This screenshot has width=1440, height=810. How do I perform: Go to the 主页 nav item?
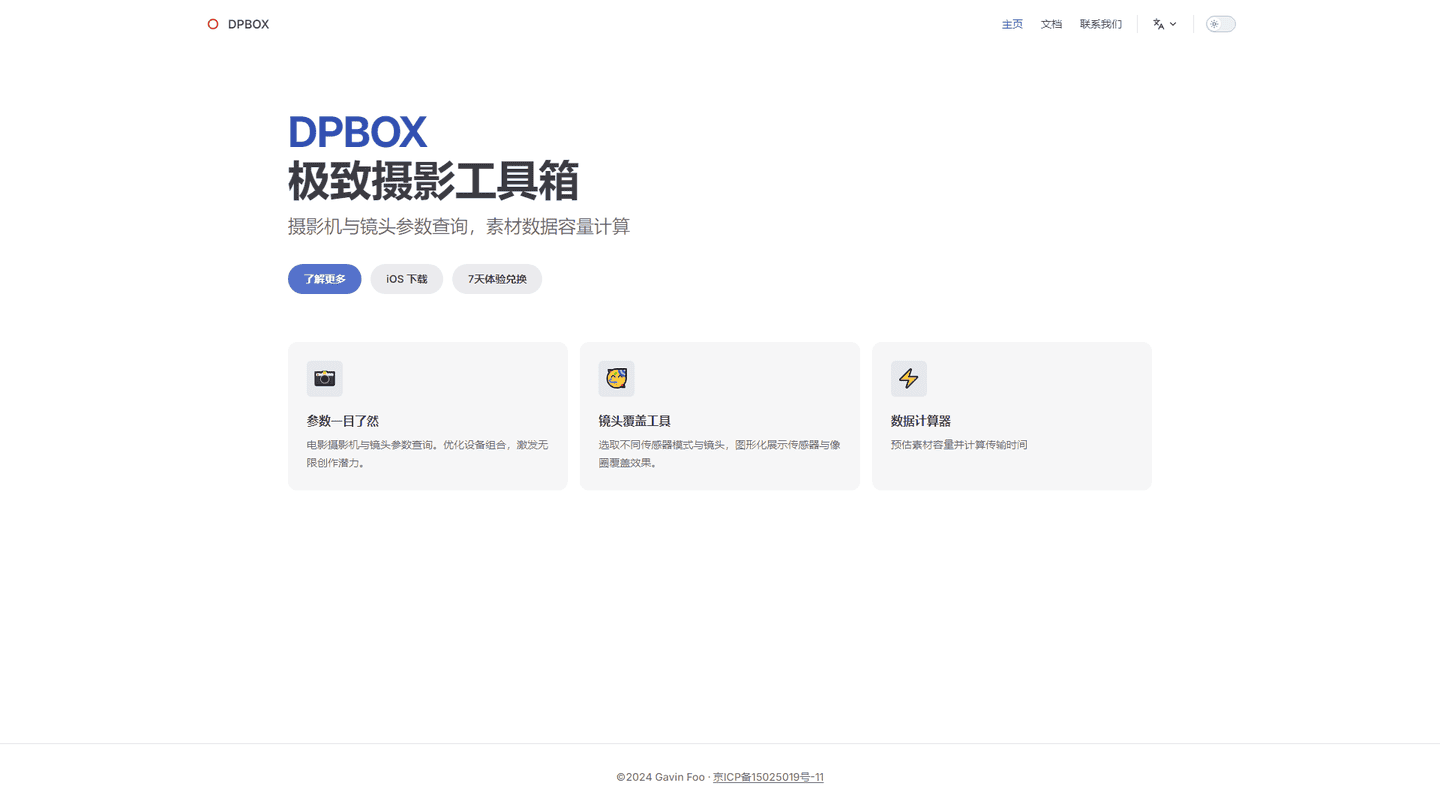(x=1012, y=24)
